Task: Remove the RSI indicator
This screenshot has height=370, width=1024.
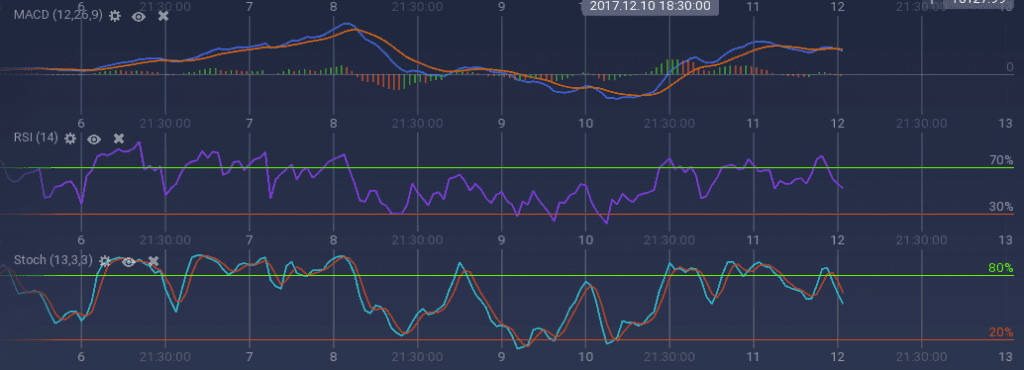Action: 118,138
